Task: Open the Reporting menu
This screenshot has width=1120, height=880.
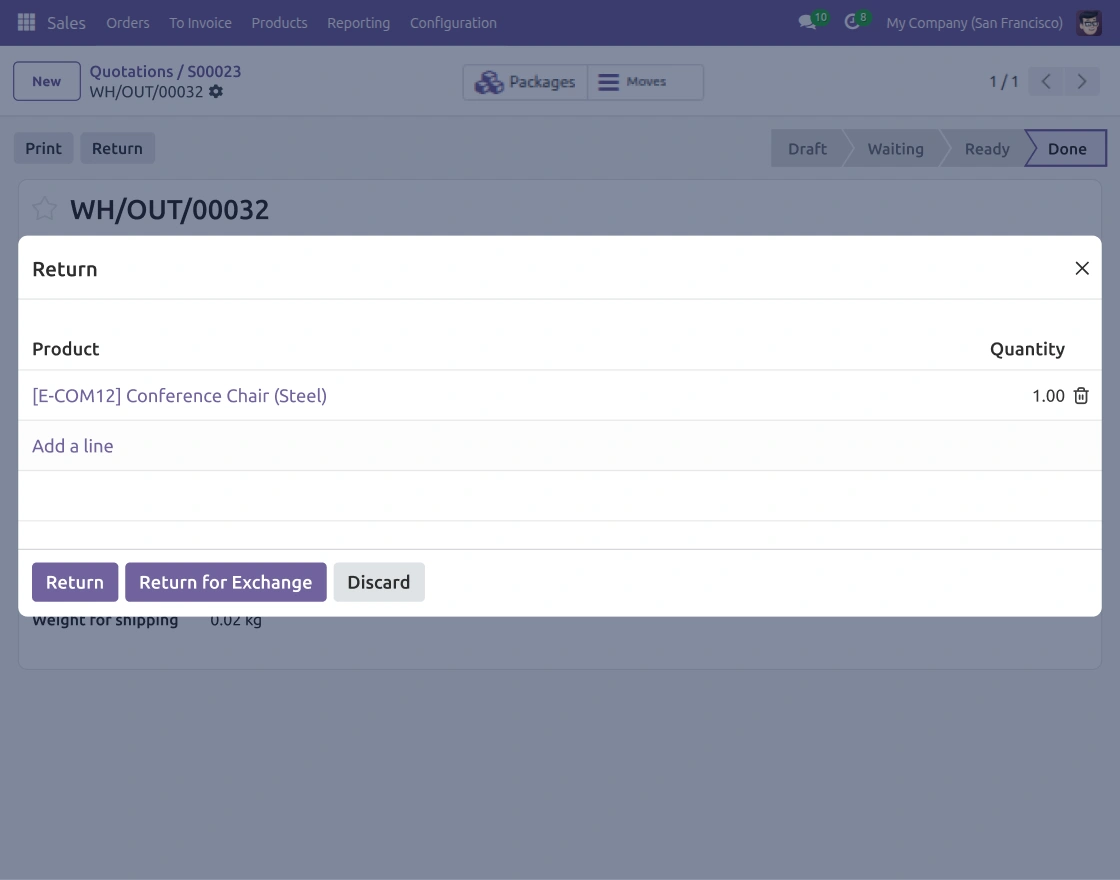Action: tap(359, 23)
